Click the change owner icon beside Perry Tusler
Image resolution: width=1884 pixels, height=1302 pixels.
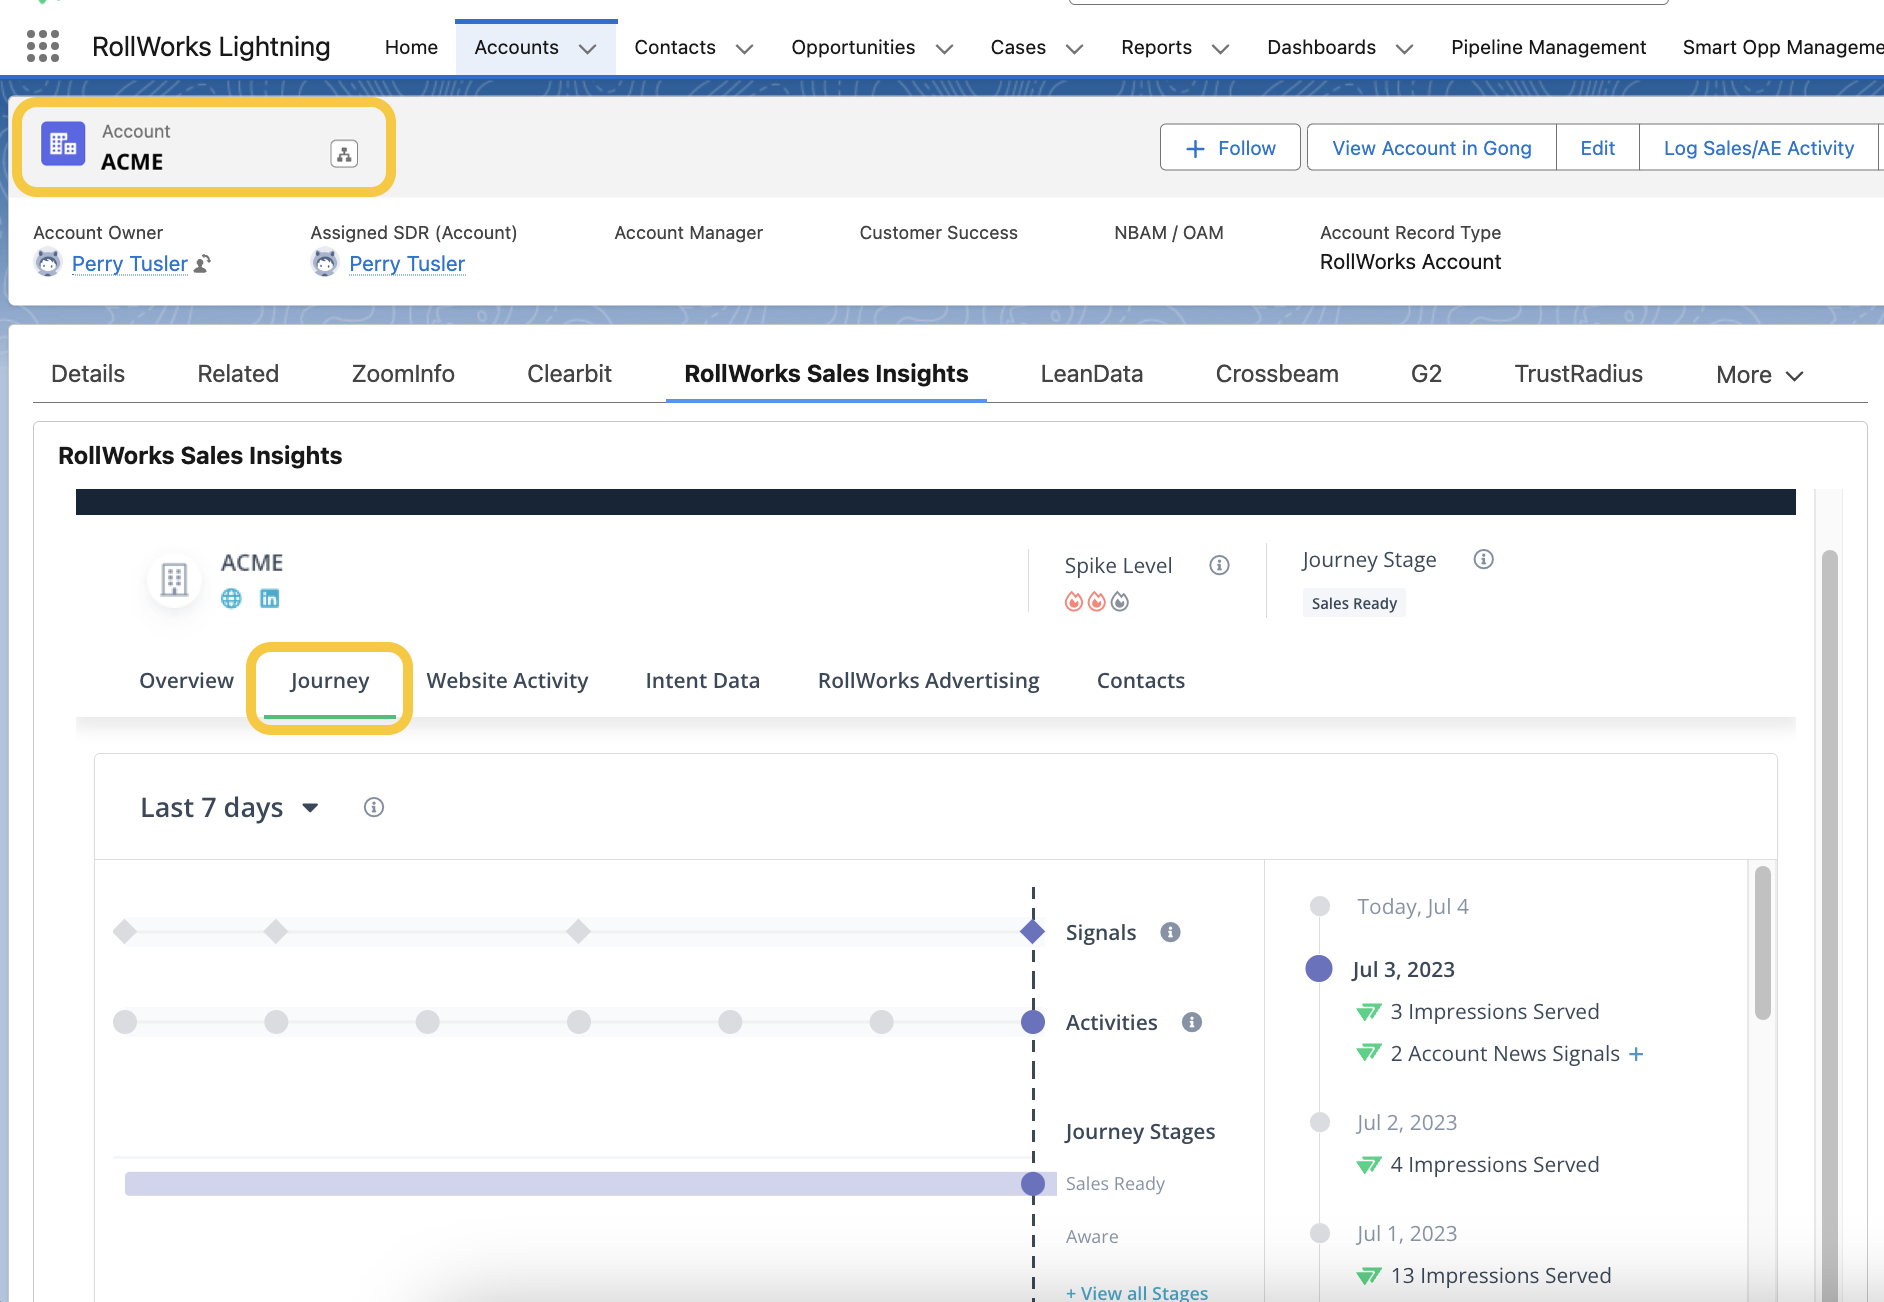(203, 264)
